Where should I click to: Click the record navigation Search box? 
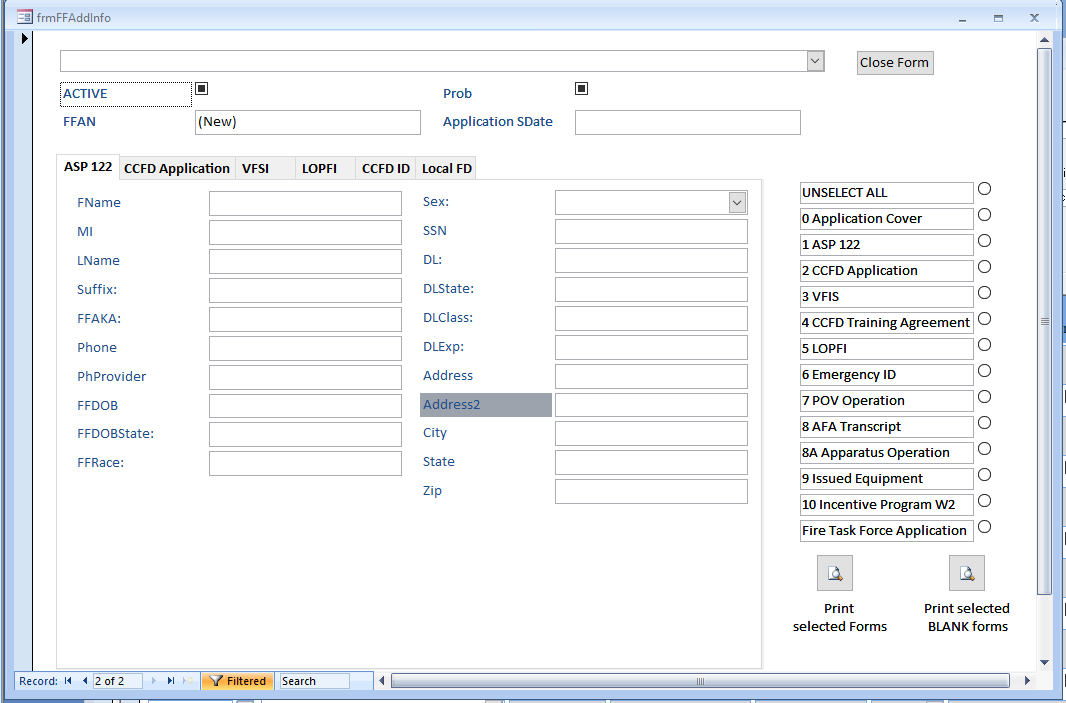coord(315,681)
